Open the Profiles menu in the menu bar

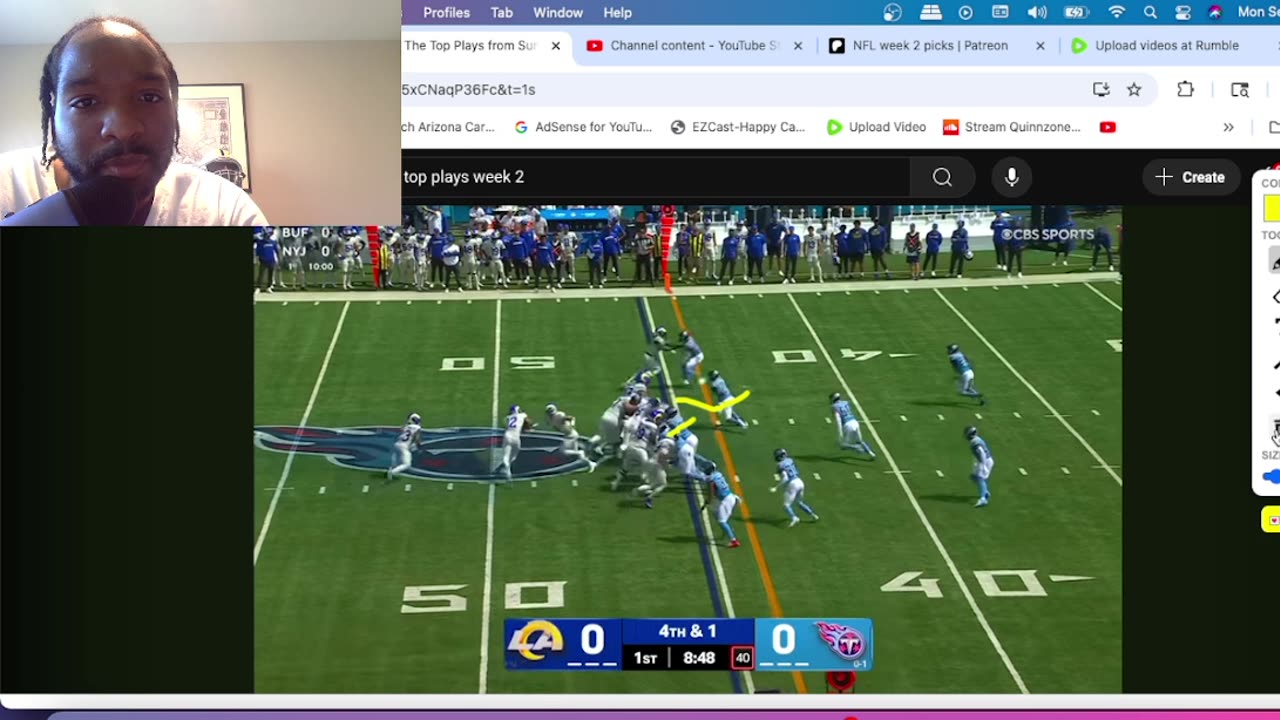[x=446, y=13]
